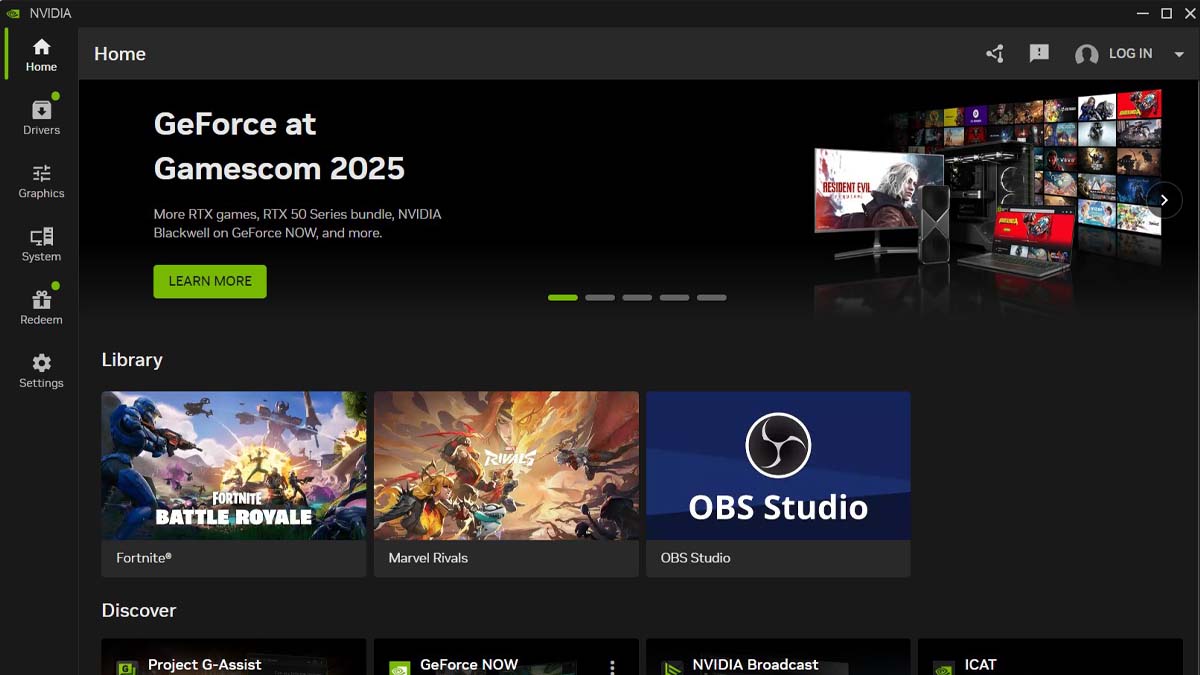Open the Home section in the sidebar
Viewport: 1200px width, 675px height.
41,55
